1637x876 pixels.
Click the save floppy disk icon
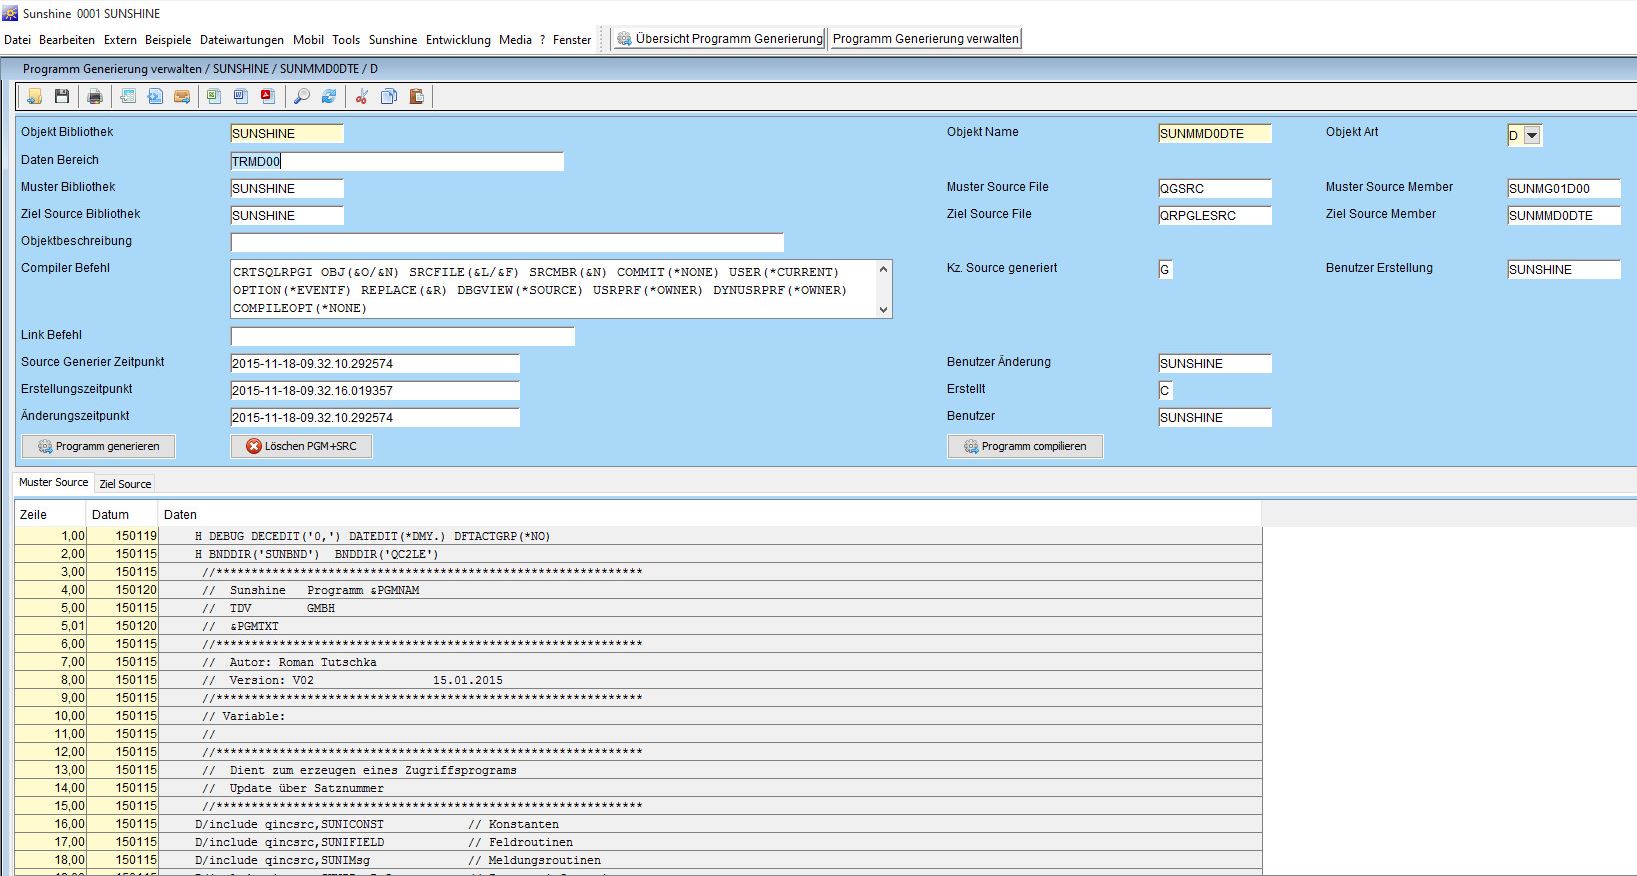[x=62, y=96]
